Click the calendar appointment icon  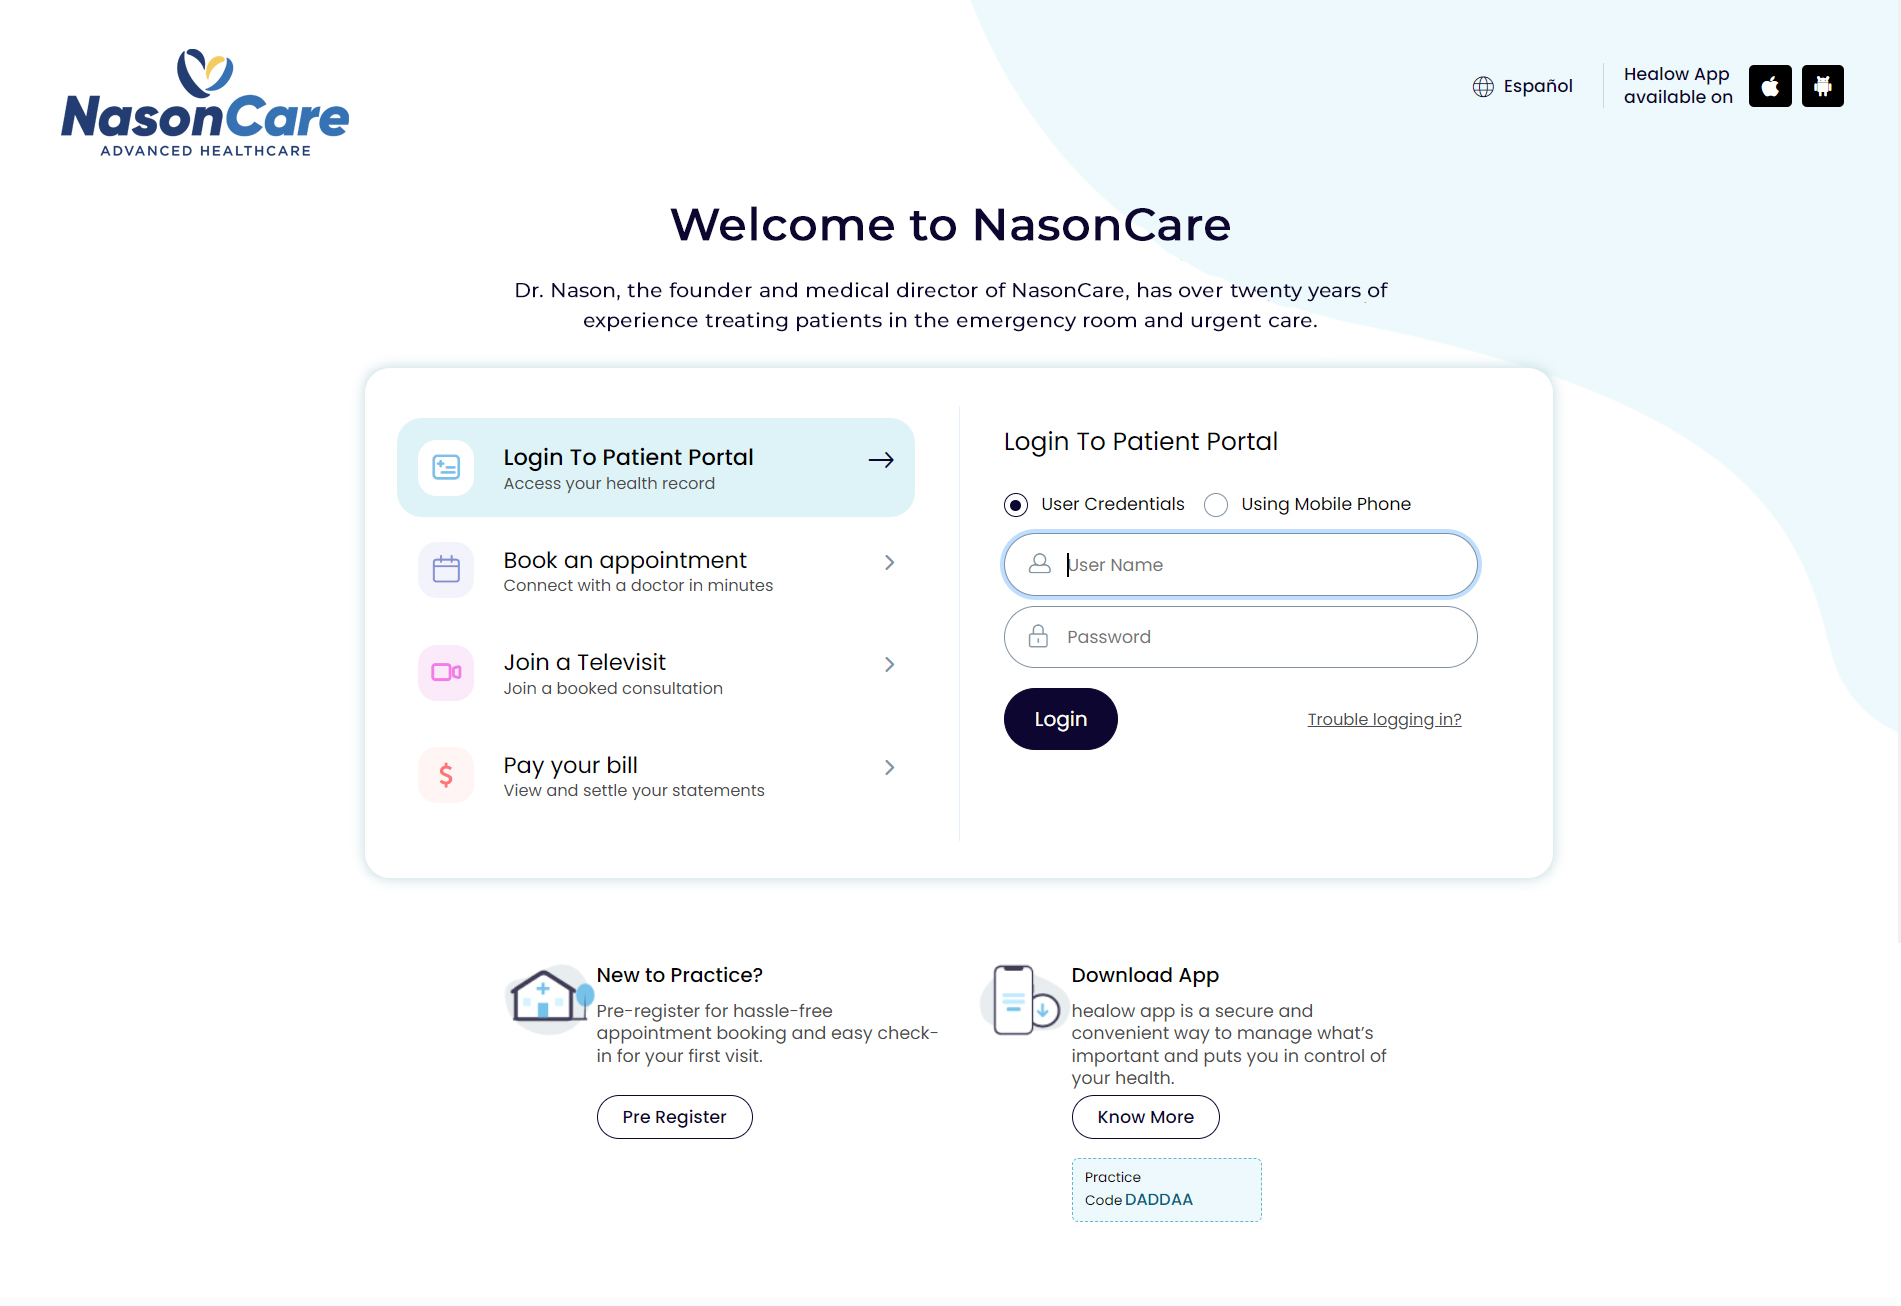446,570
